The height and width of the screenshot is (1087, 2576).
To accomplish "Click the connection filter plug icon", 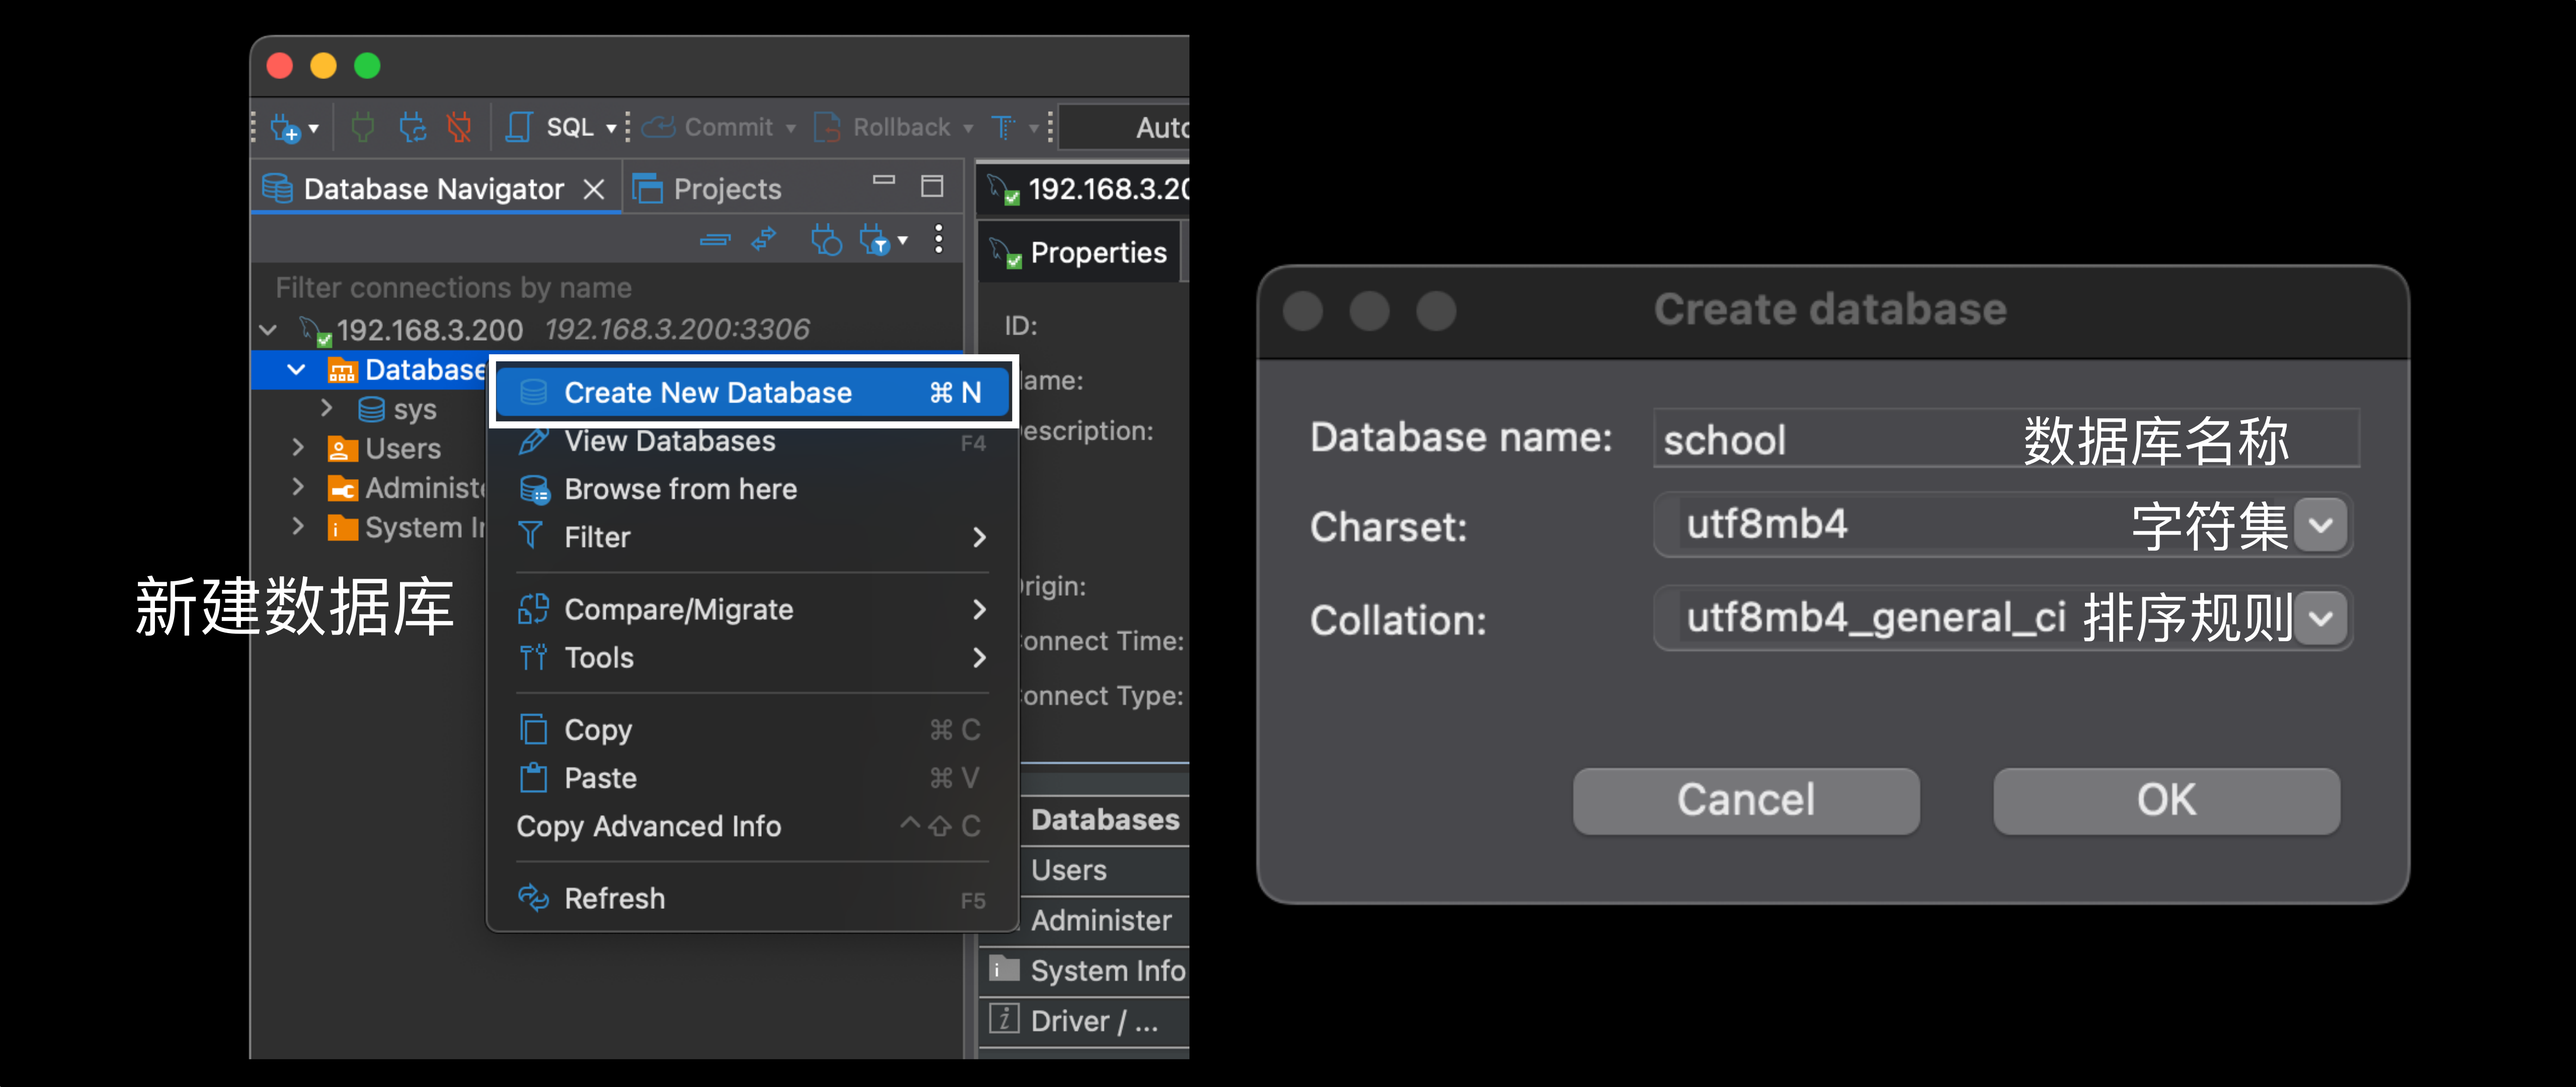I will (x=873, y=240).
